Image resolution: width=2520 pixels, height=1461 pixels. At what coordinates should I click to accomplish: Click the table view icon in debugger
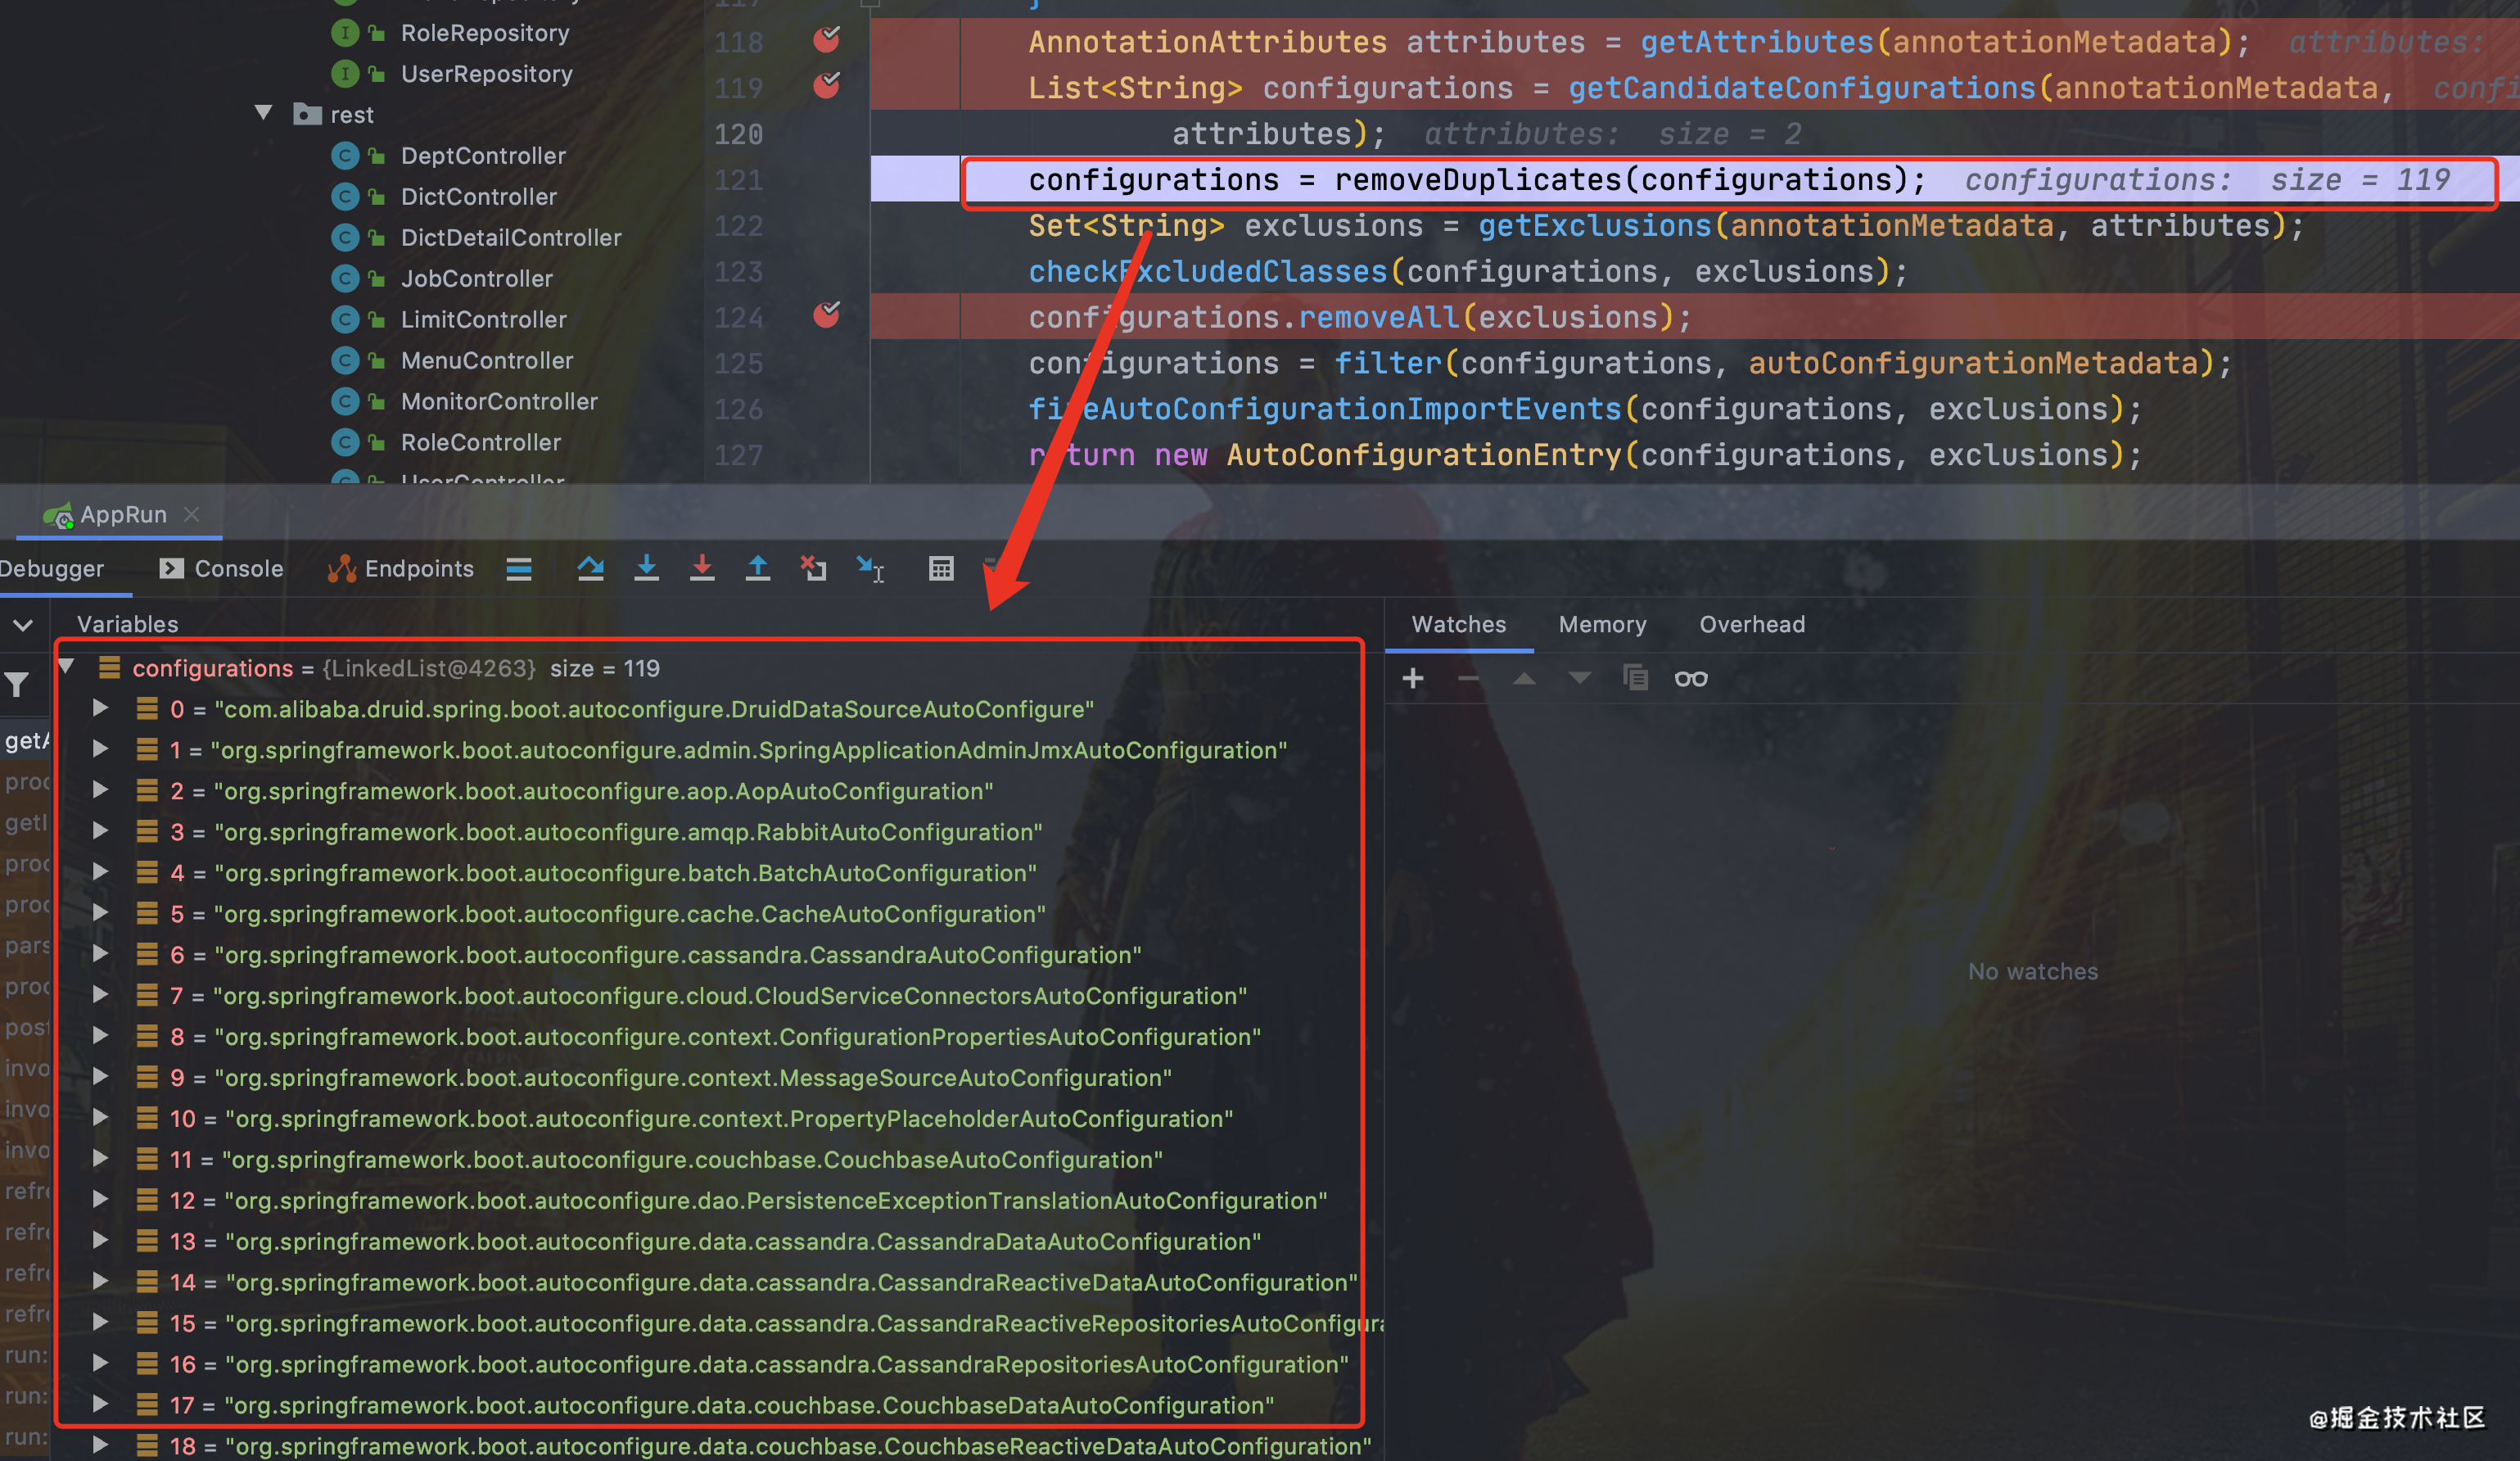(x=940, y=568)
